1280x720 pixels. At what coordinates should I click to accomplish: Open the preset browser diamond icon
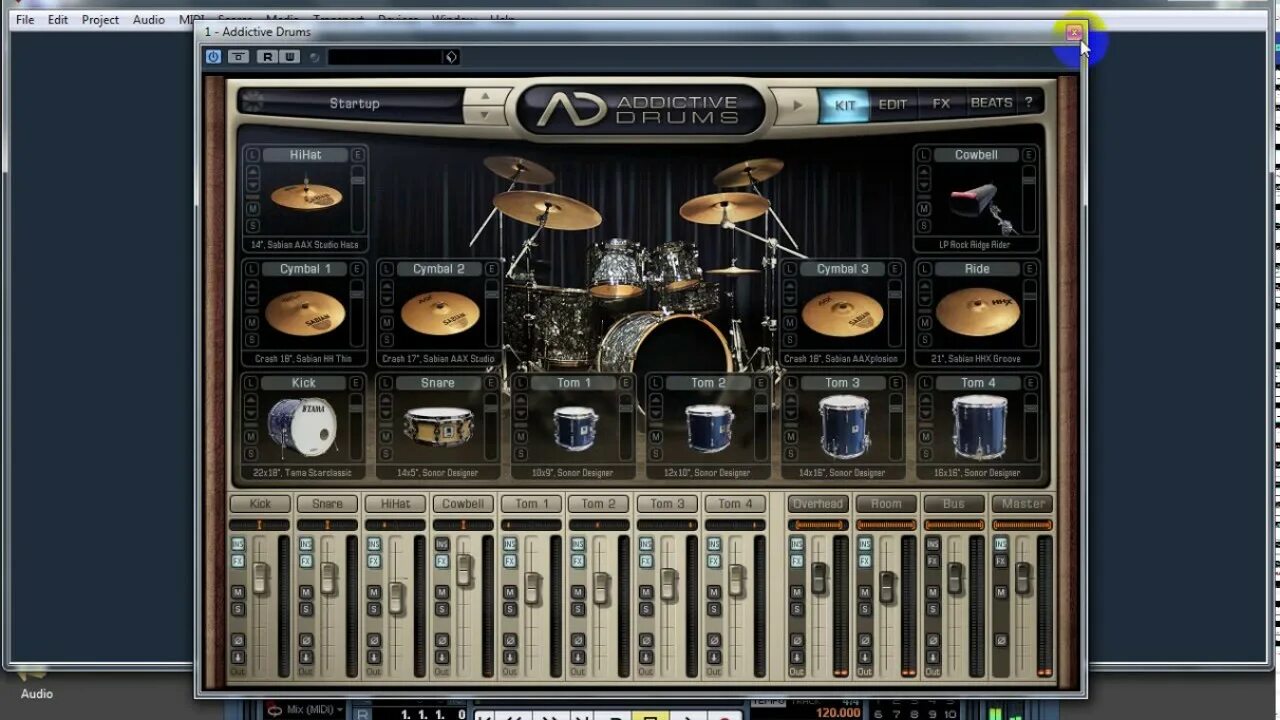click(452, 57)
